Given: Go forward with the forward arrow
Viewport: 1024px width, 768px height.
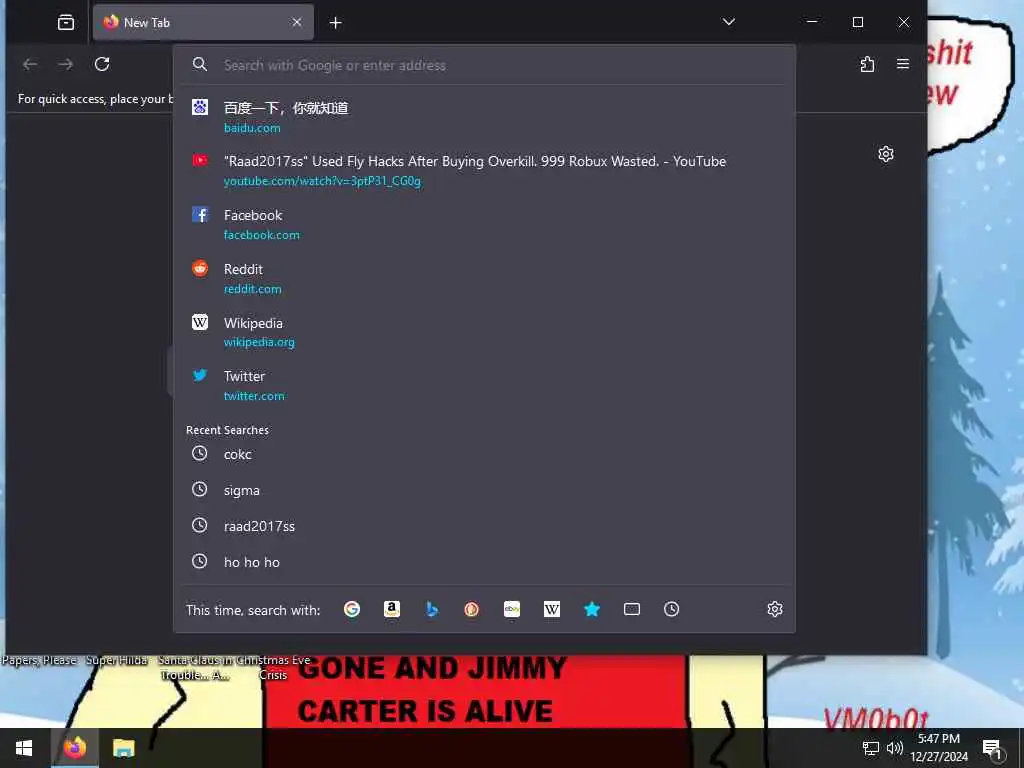Looking at the screenshot, I should pyautogui.click(x=66, y=64).
